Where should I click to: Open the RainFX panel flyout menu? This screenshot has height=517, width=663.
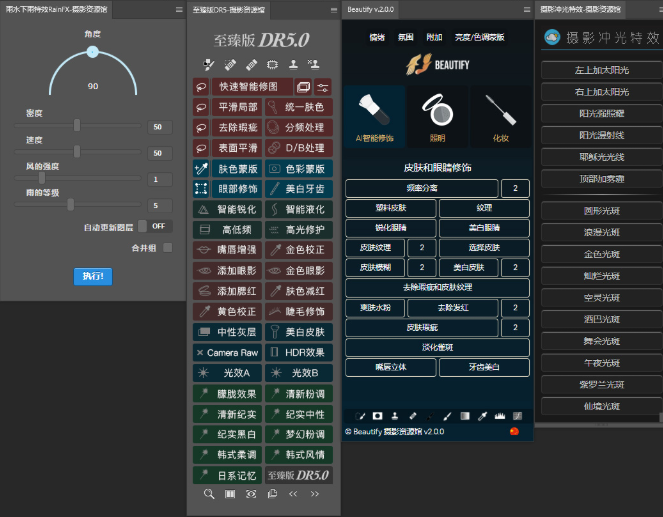(x=179, y=10)
